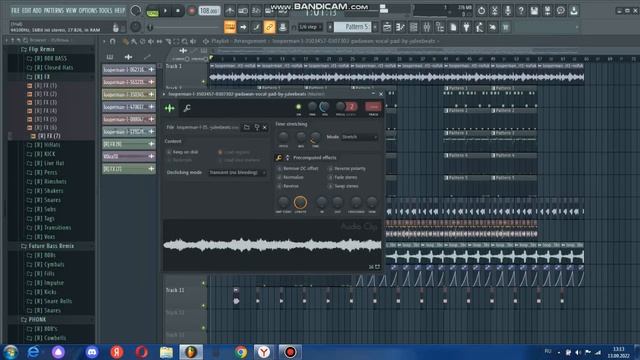
Task: Open the Mixer view icon
Action: tap(427, 27)
